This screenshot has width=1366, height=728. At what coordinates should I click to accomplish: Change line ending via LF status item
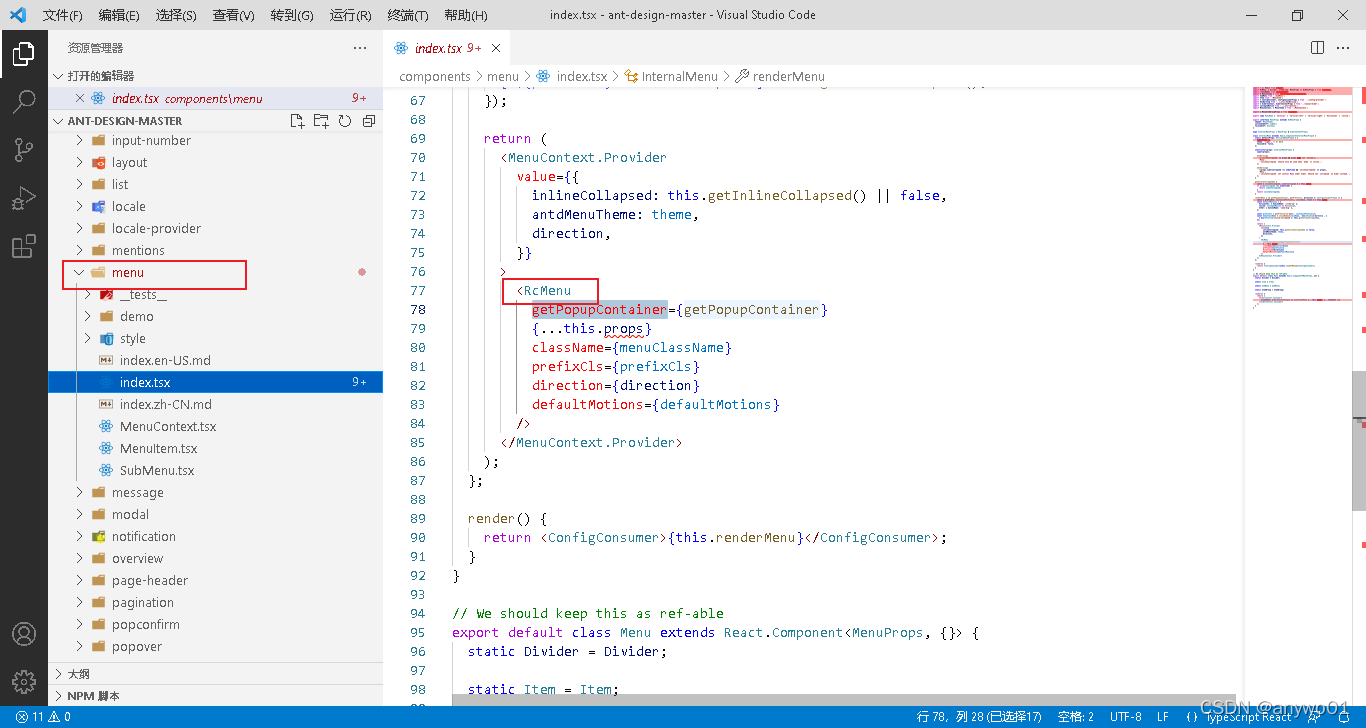tap(1163, 717)
